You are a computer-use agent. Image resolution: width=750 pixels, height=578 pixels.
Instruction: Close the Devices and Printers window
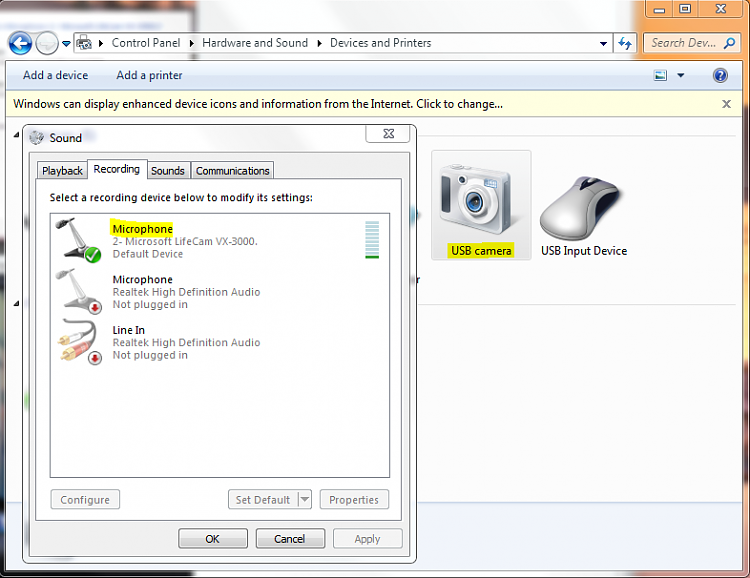point(721,9)
